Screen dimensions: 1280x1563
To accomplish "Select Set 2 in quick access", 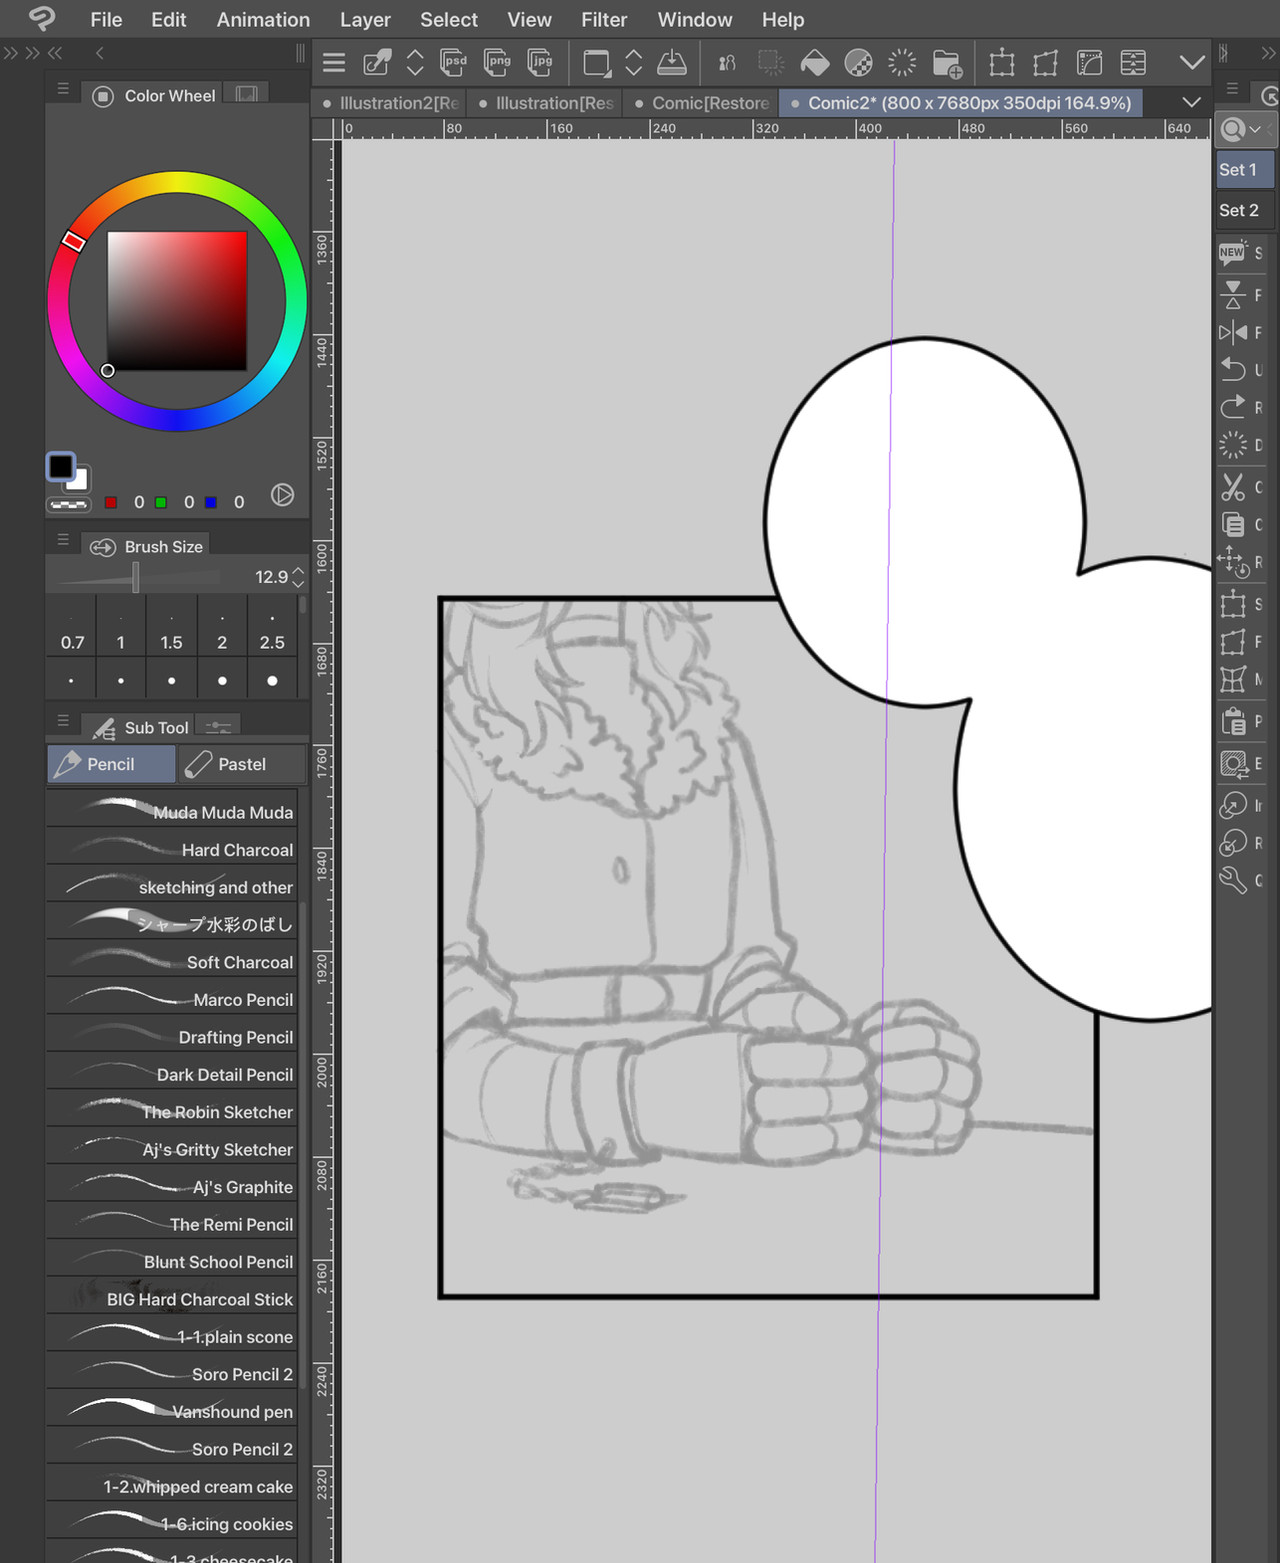I will (1244, 210).
